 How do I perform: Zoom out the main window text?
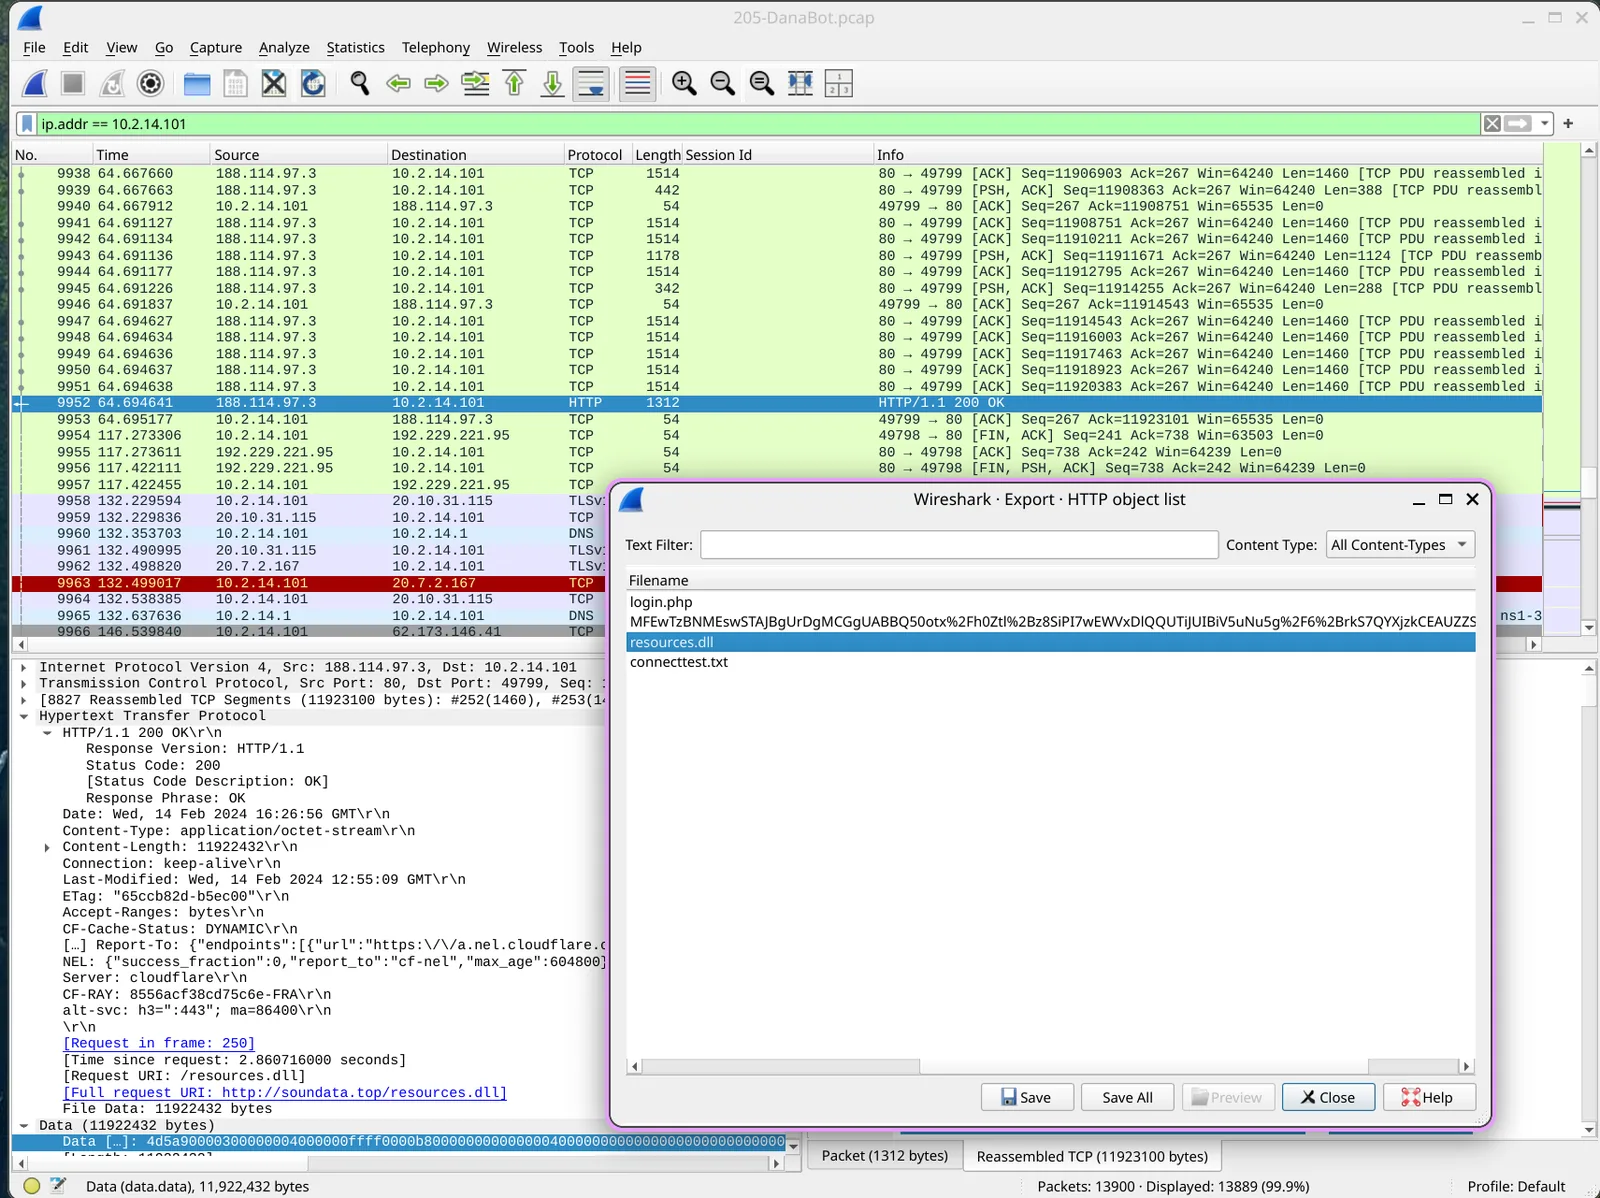(x=723, y=84)
